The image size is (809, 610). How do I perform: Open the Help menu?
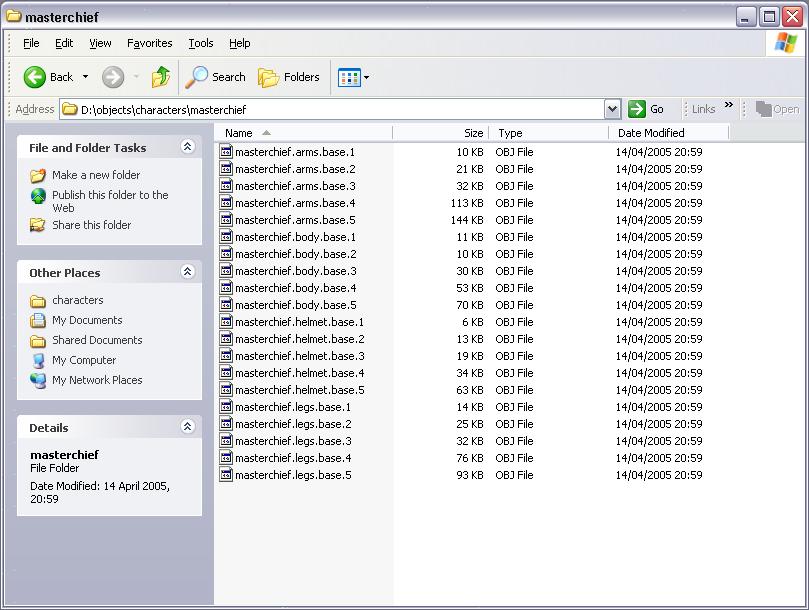click(x=239, y=43)
